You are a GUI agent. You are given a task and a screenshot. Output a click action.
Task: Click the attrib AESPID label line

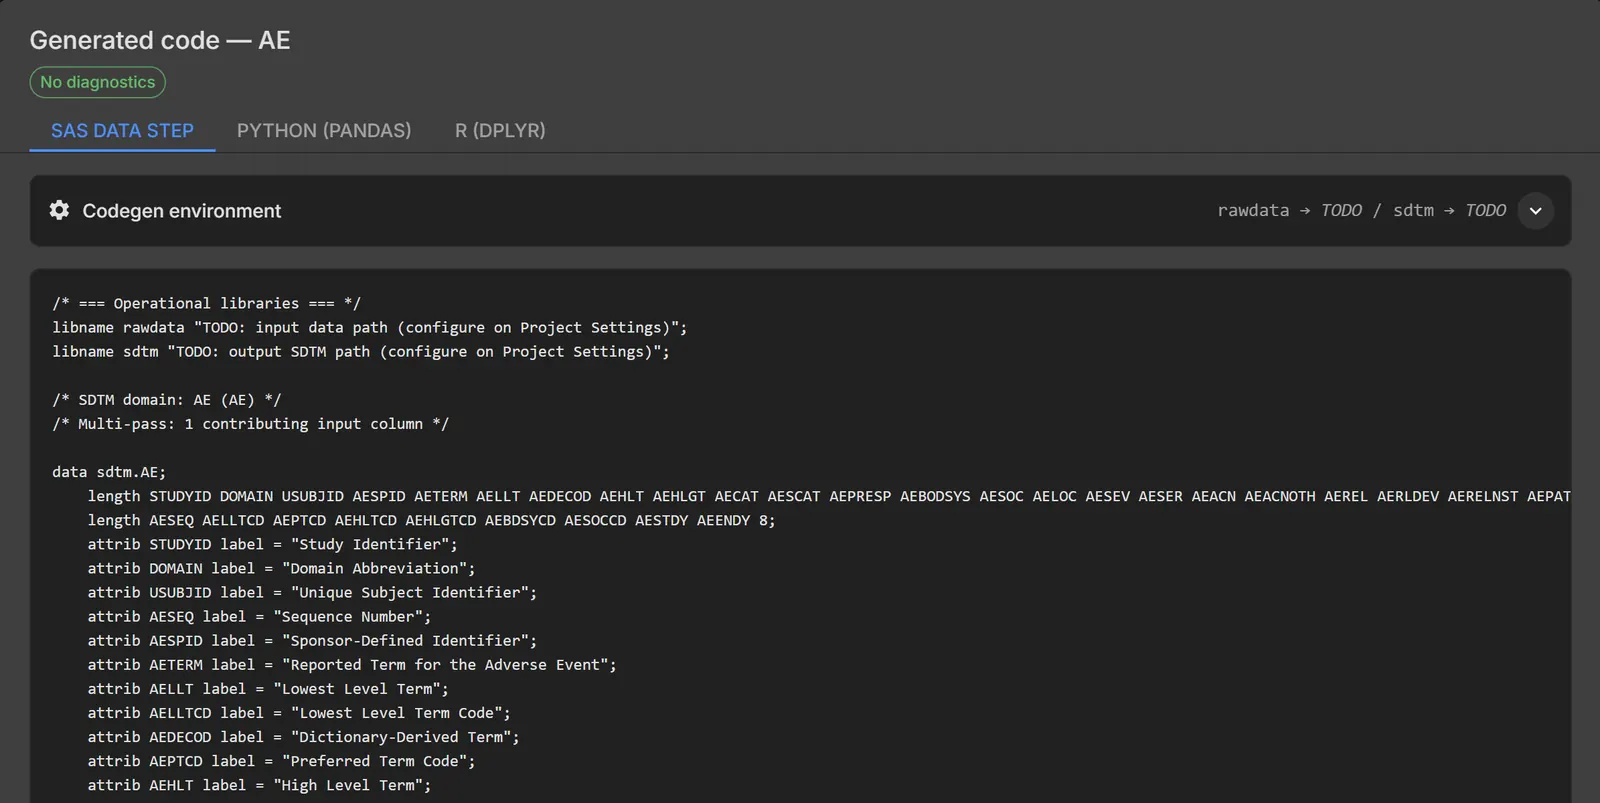tap(312, 640)
